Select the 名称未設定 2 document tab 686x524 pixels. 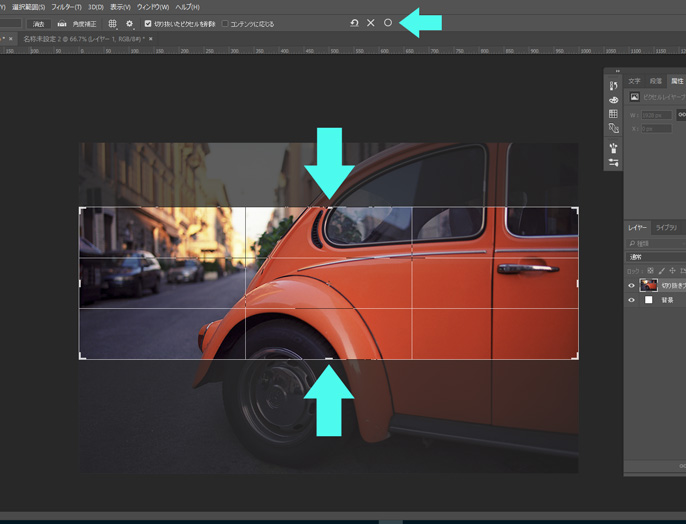[84, 39]
